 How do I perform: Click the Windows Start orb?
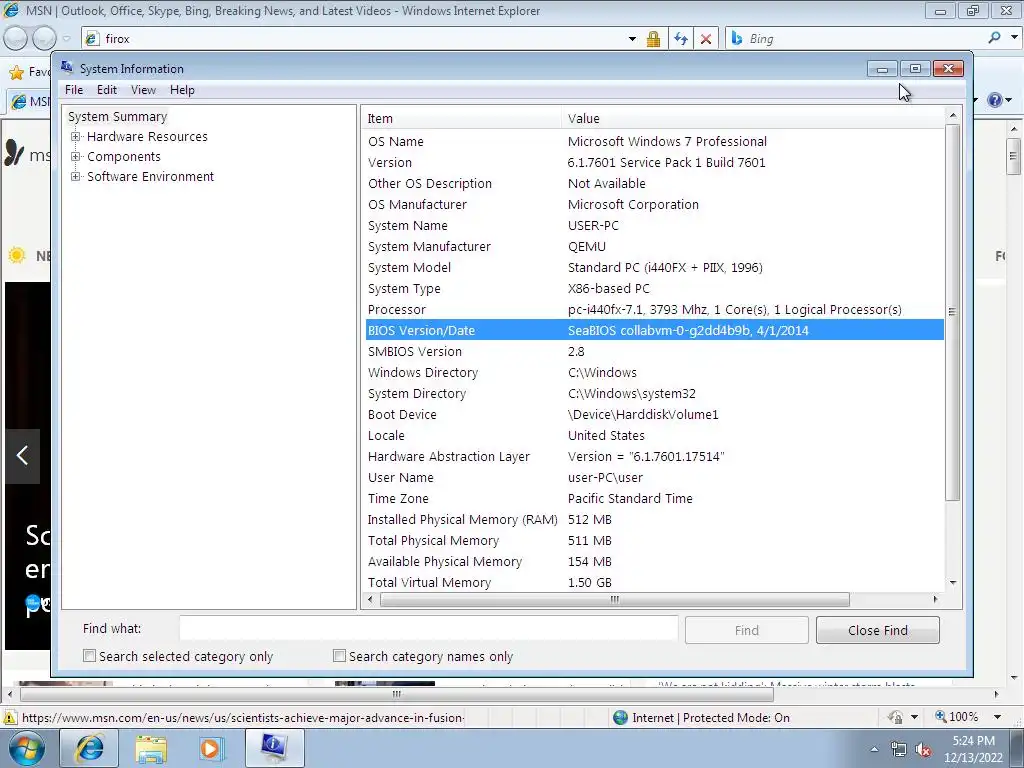coord(26,748)
